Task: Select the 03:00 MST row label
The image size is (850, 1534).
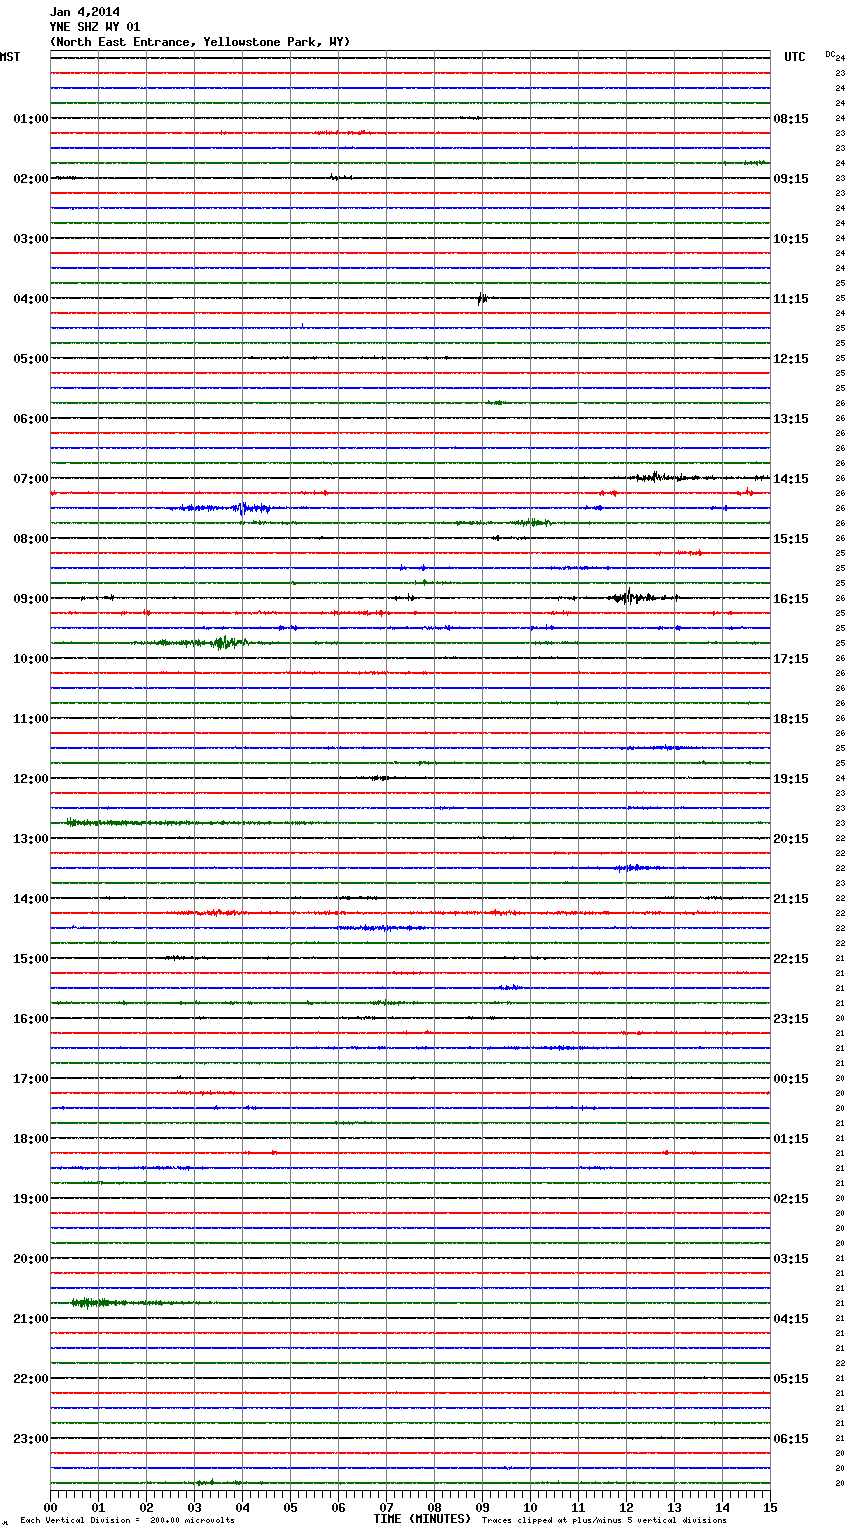Action: (31, 238)
